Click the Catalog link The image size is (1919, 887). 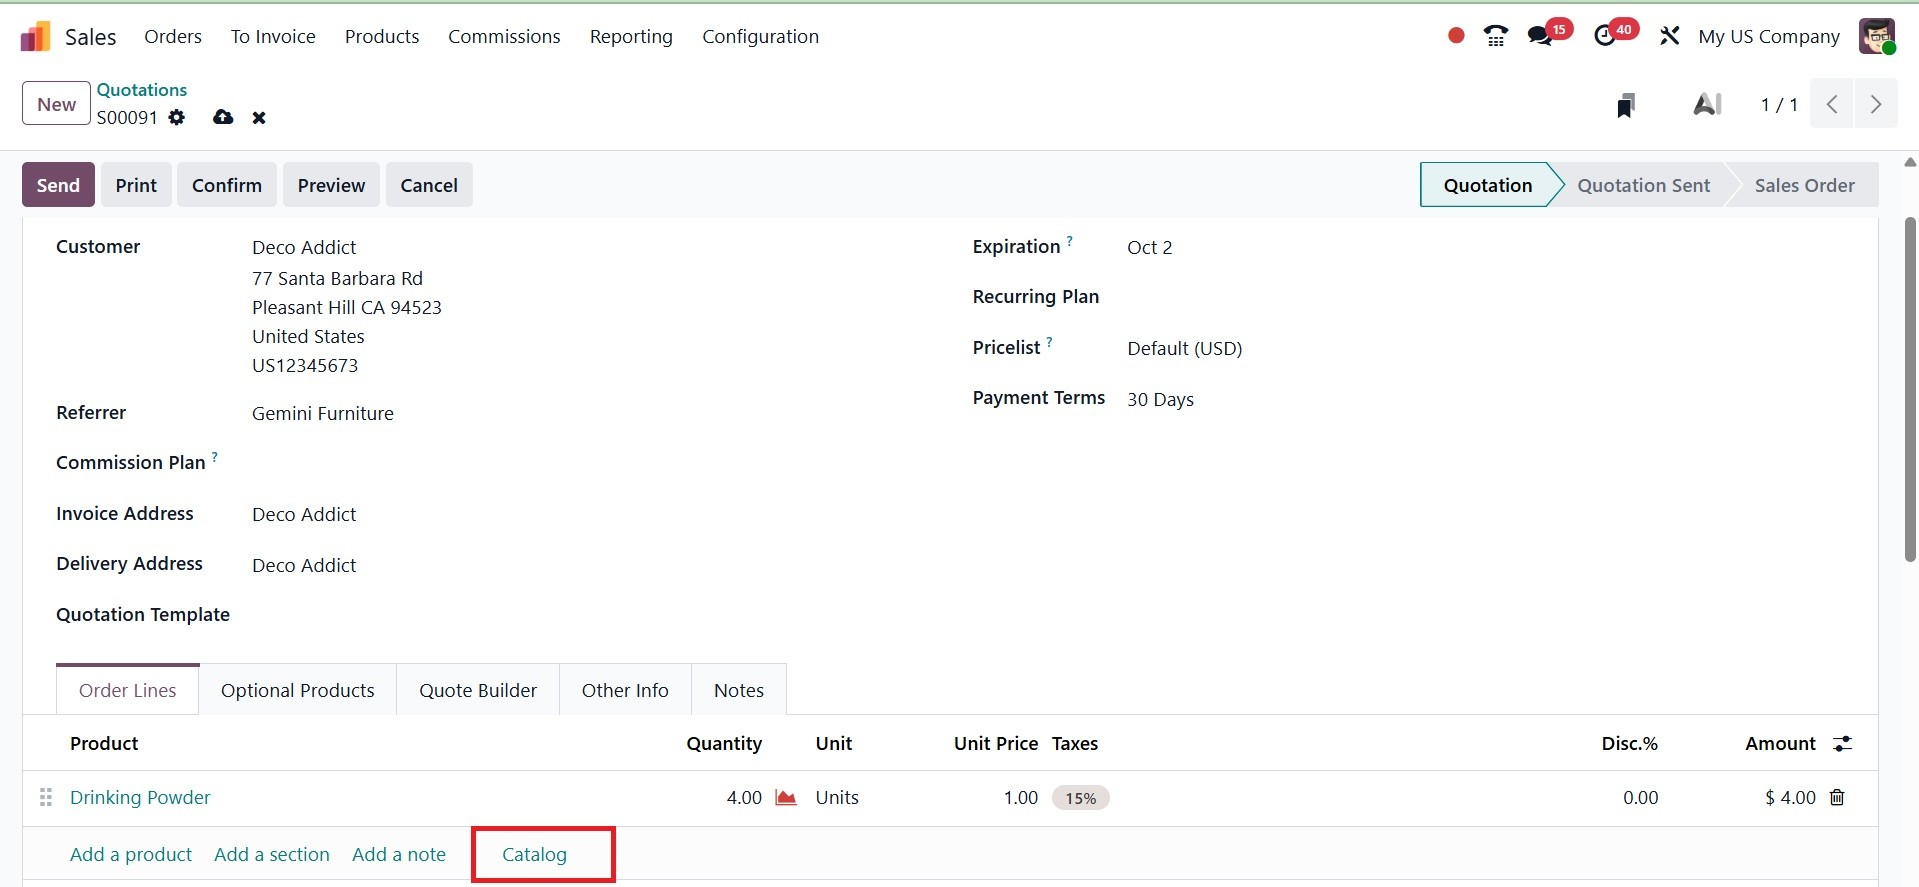click(534, 855)
